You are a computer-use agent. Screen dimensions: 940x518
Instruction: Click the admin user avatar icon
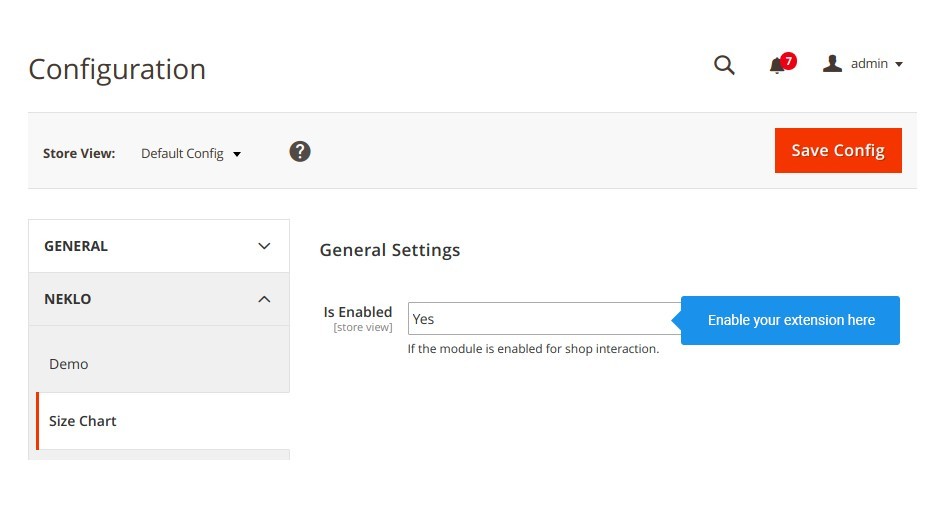(832, 64)
